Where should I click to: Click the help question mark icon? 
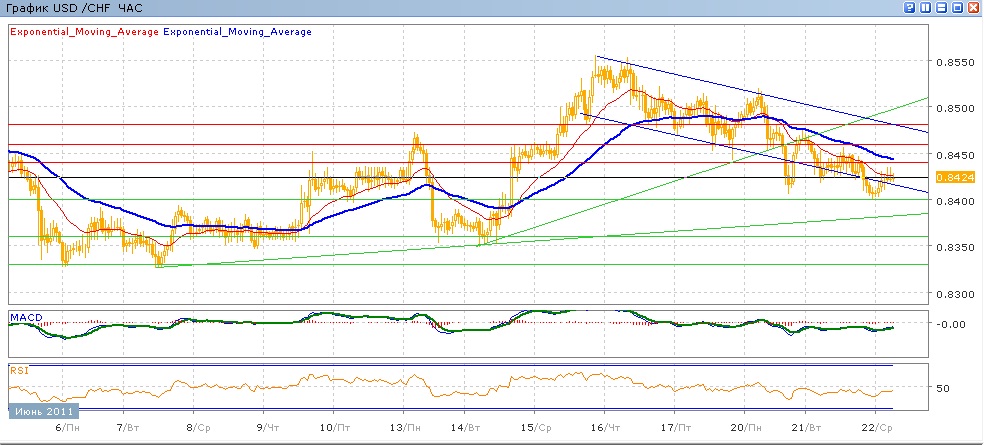click(x=910, y=7)
